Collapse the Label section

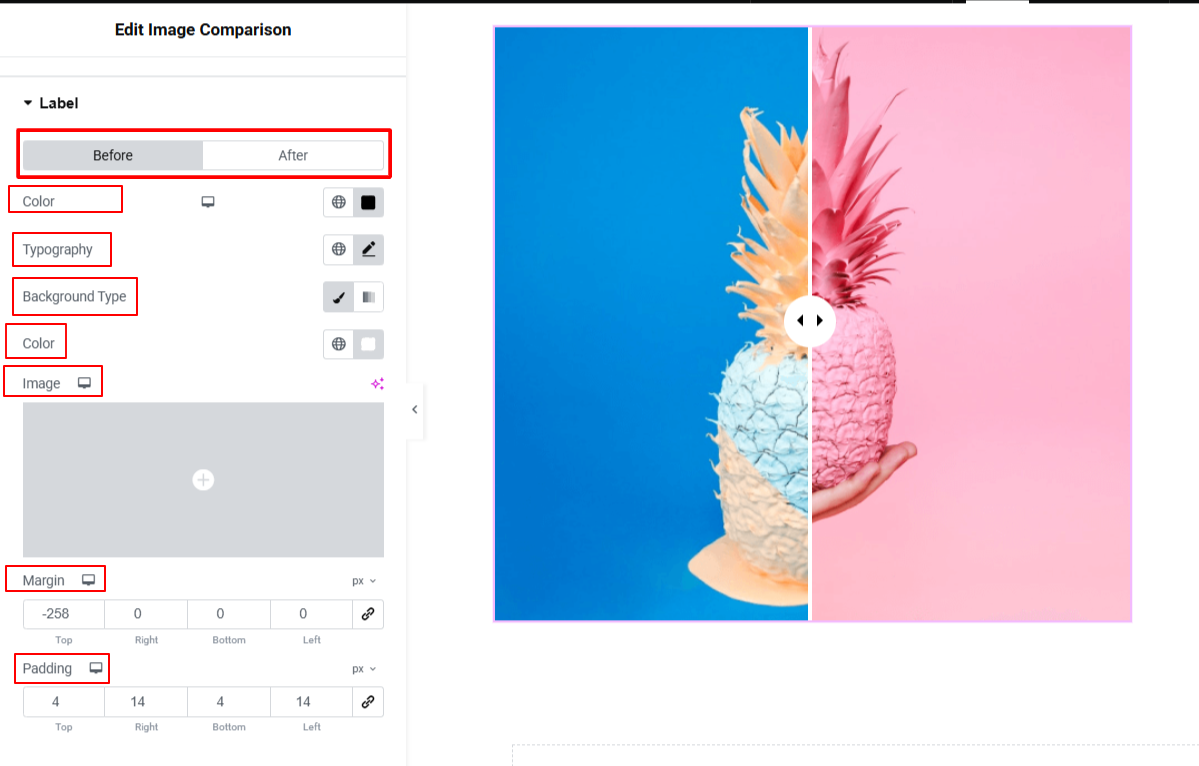[28, 103]
